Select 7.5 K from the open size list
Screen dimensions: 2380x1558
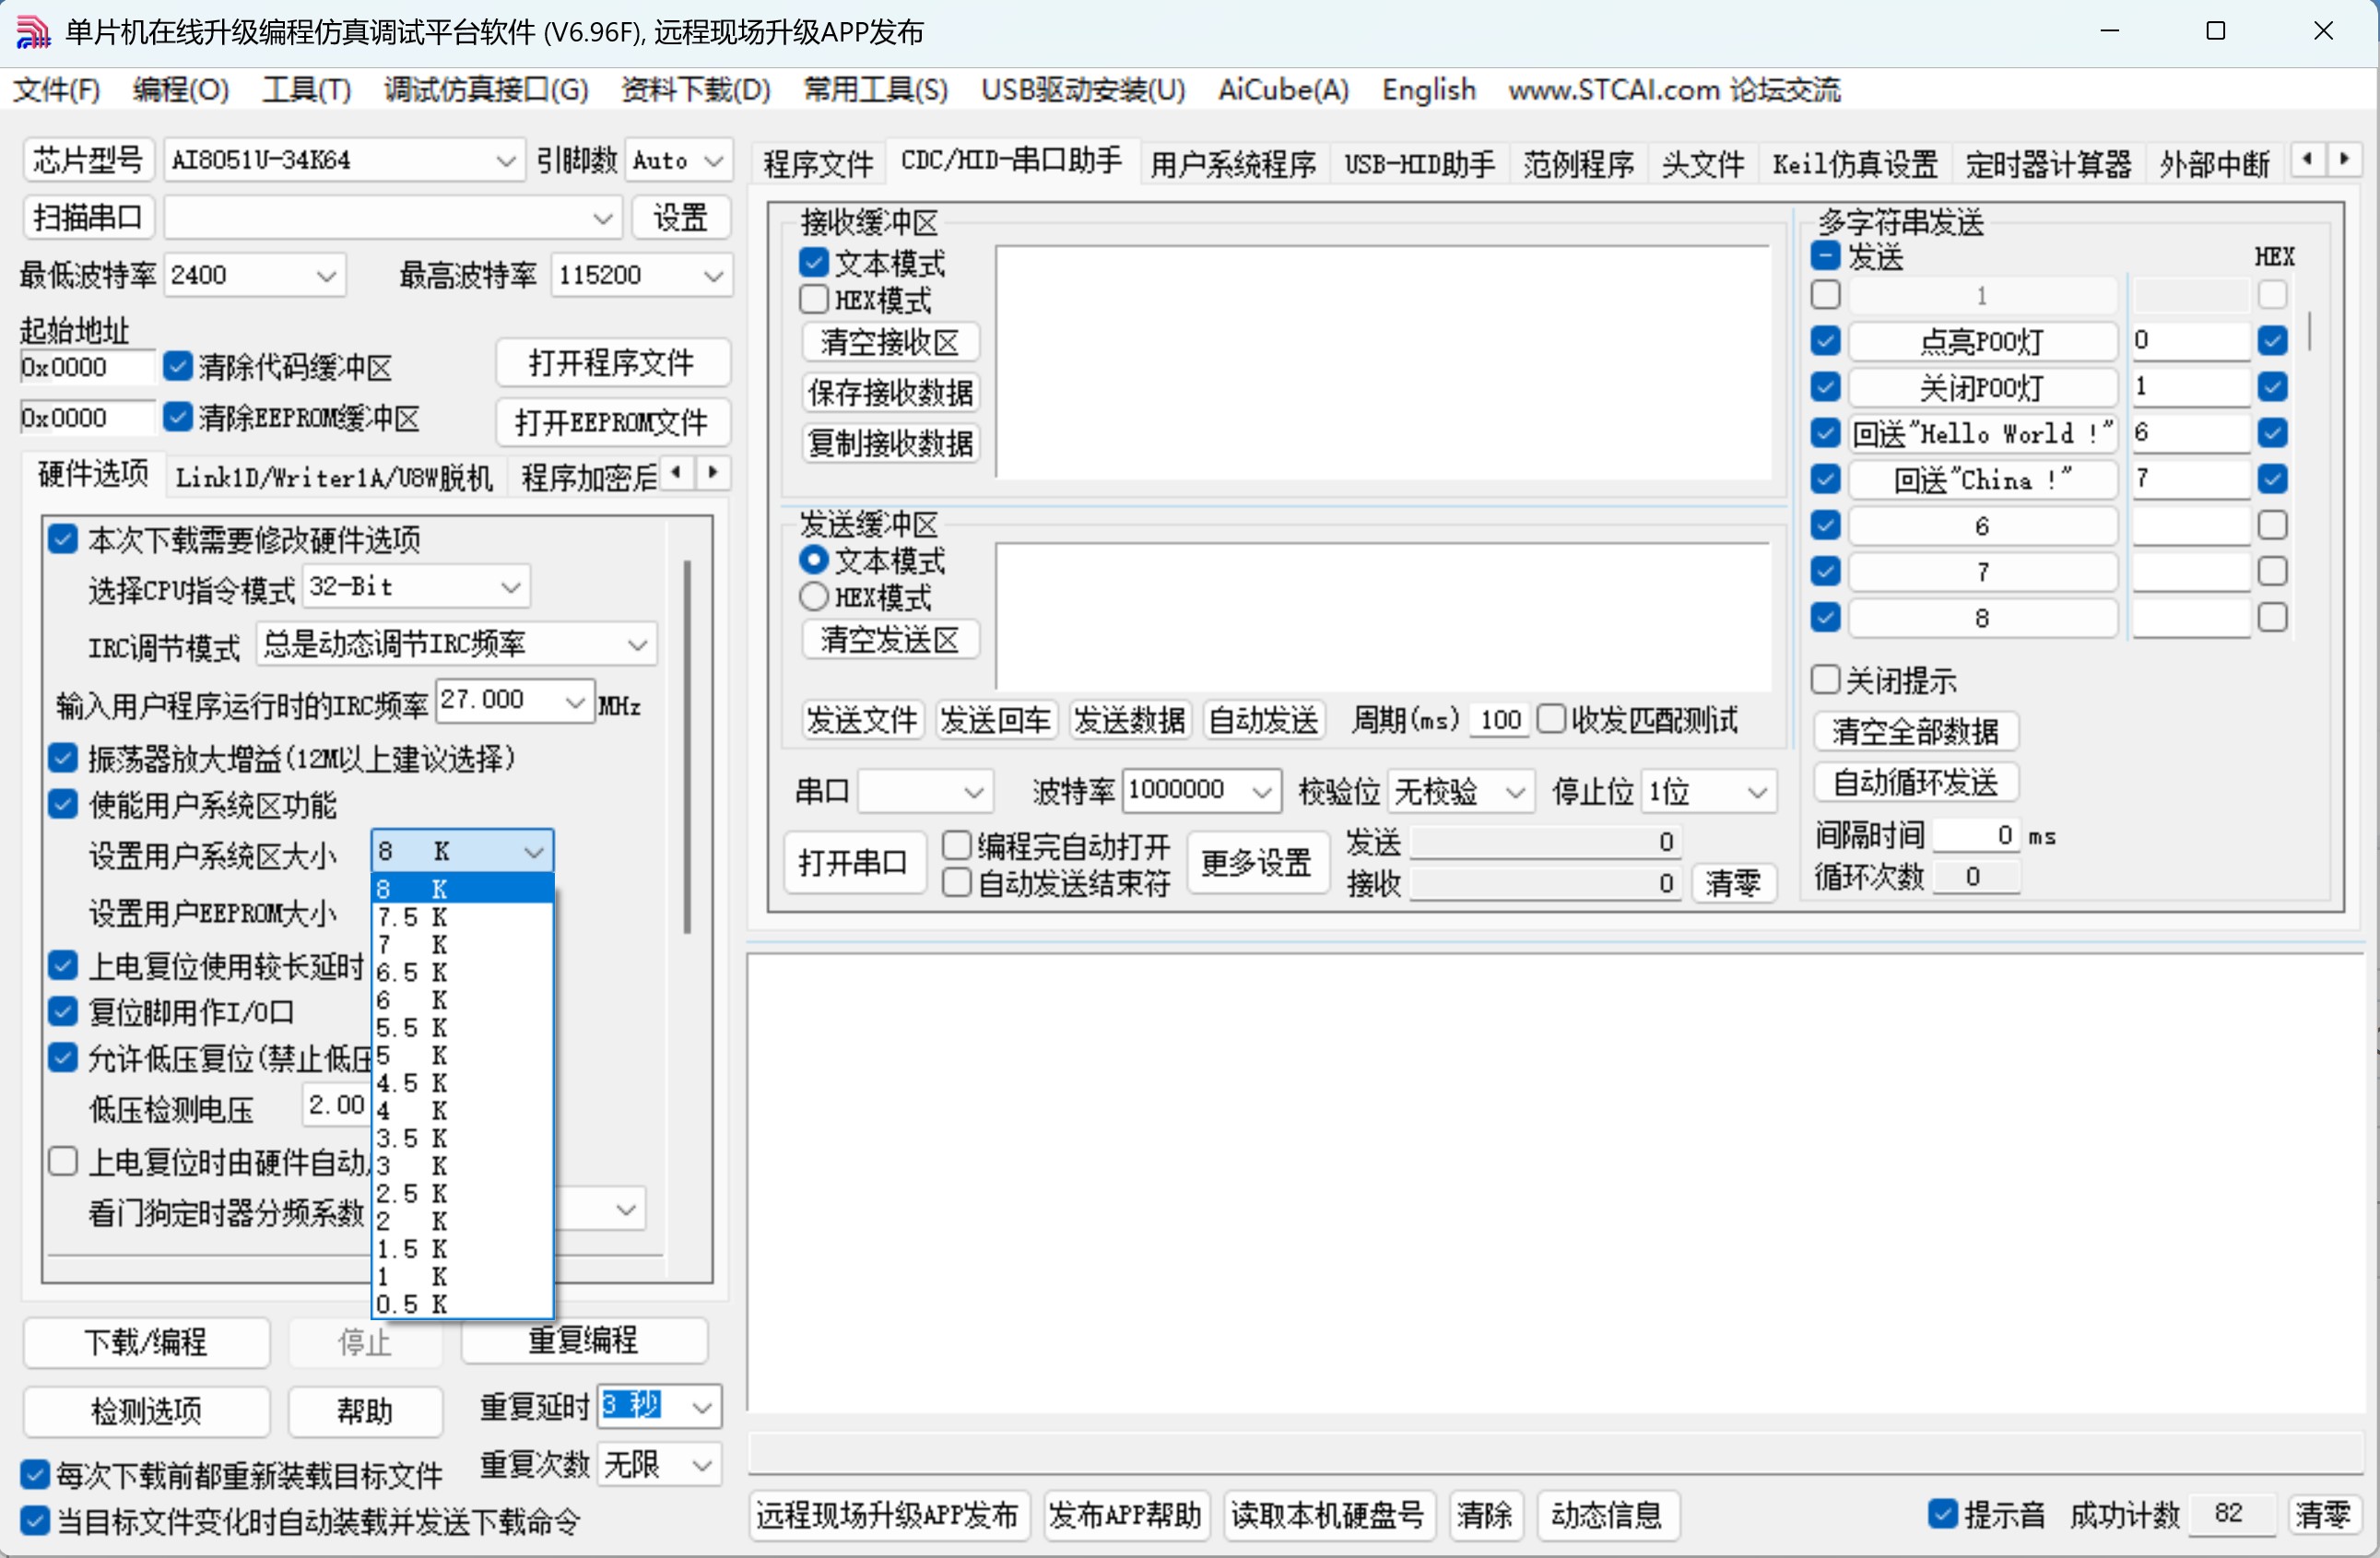413,916
